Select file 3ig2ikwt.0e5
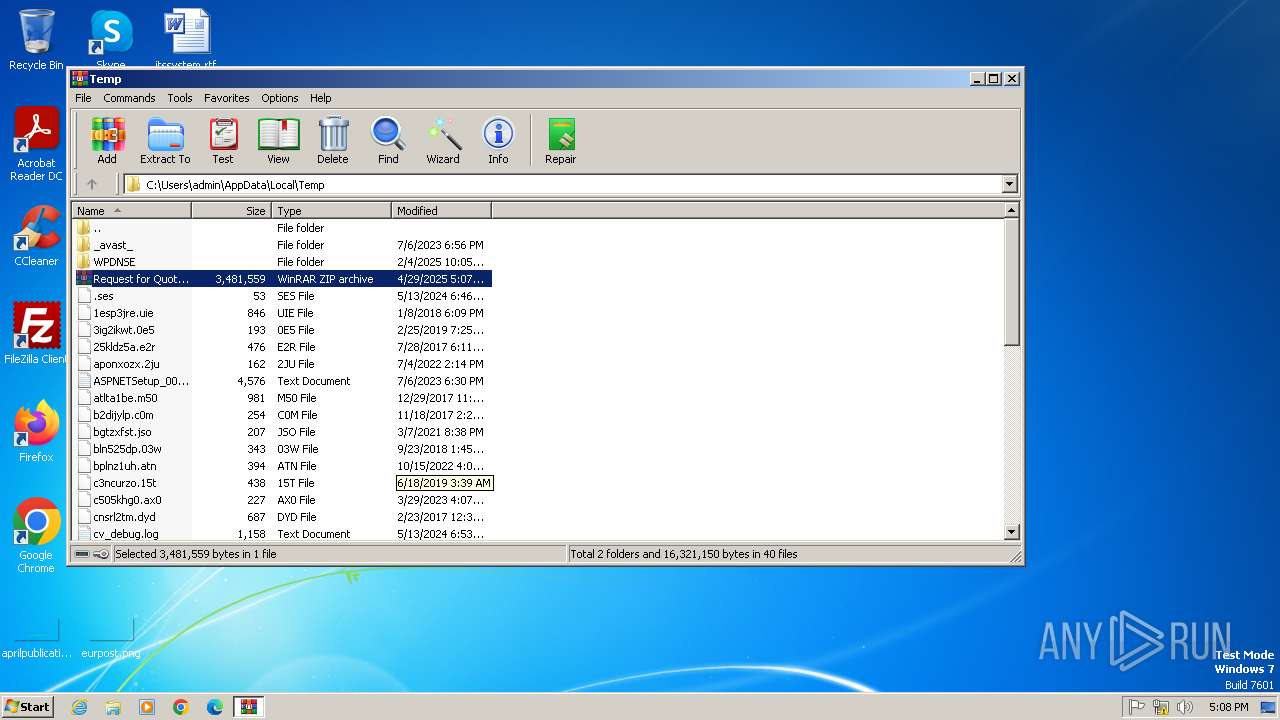This screenshot has width=1280, height=720. pyautogui.click(x=282, y=330)
